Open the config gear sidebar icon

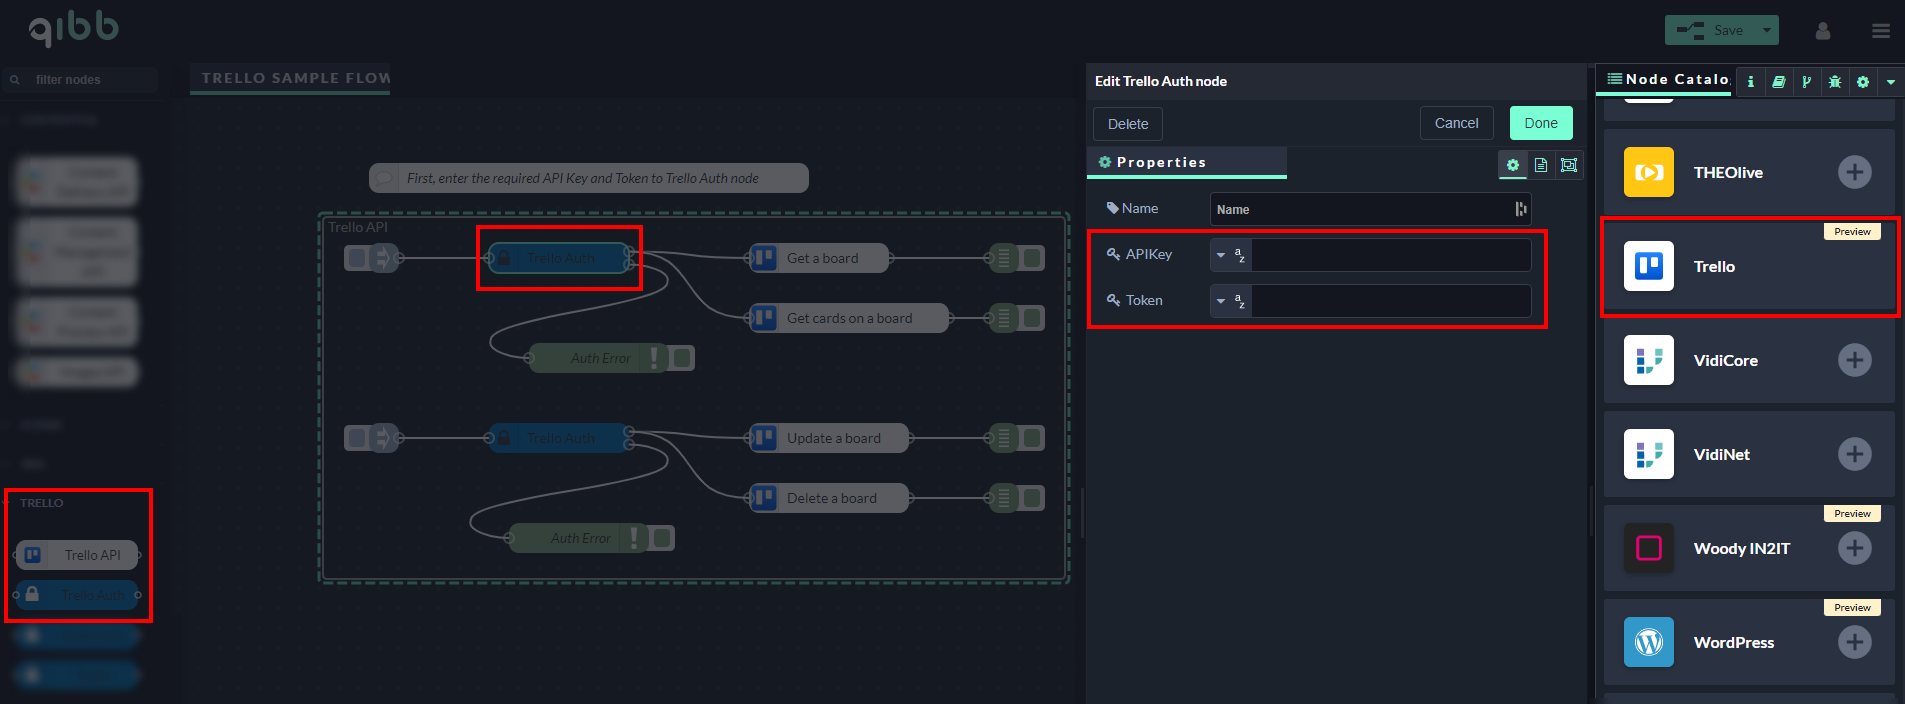point(1862,82)
